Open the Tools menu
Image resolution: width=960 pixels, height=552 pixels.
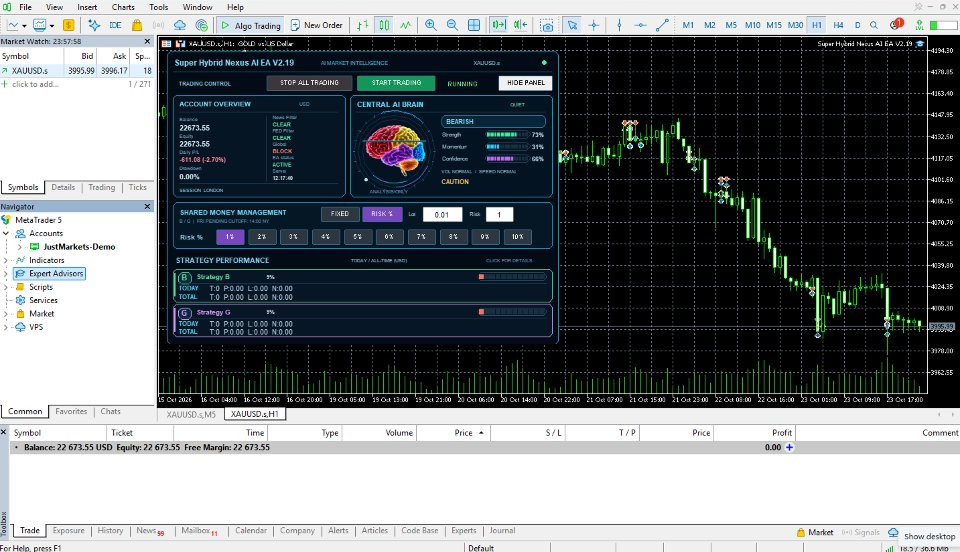point(159,7)
